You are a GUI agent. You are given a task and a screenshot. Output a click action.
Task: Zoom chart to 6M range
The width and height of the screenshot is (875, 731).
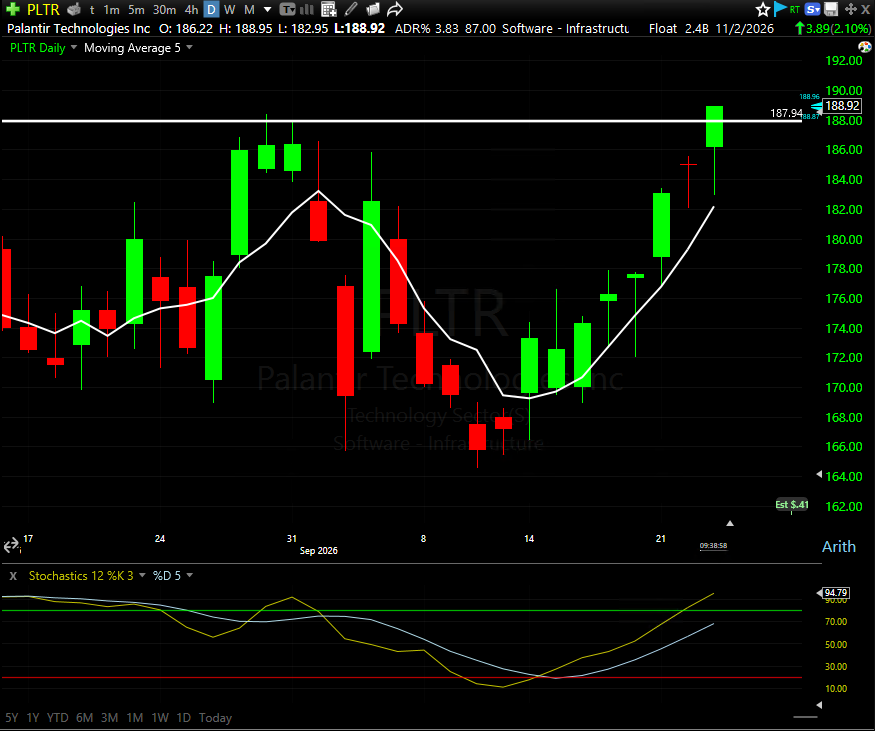point(84,718)
